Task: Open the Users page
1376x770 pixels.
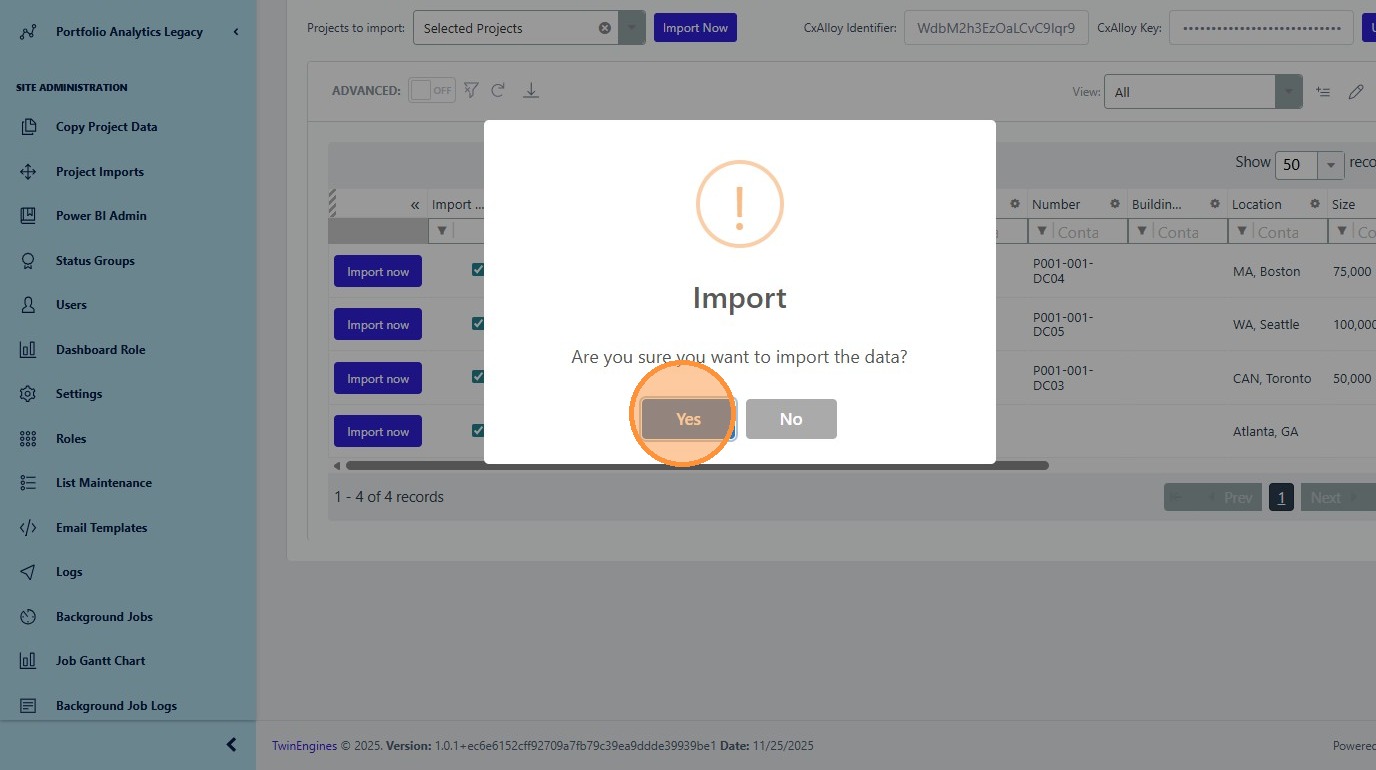Action: tap(71, 305)
